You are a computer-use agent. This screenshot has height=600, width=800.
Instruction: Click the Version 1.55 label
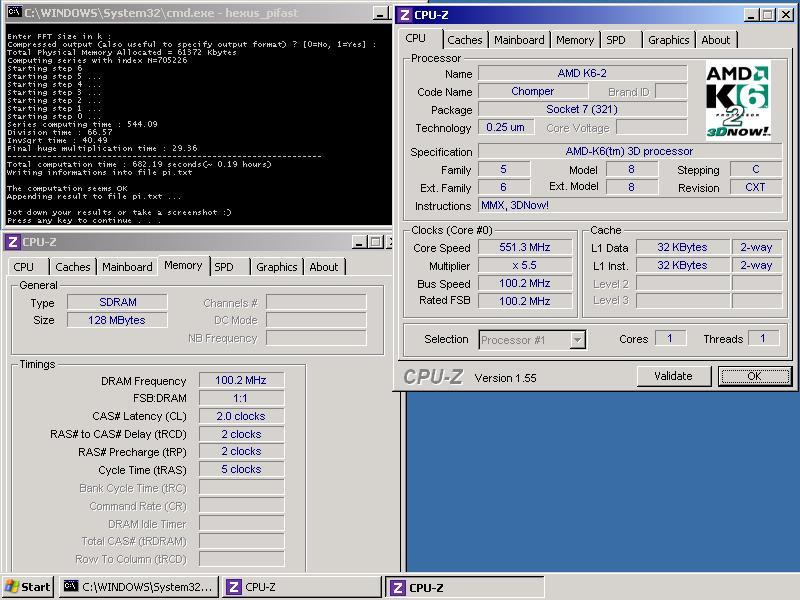(505, 378)
